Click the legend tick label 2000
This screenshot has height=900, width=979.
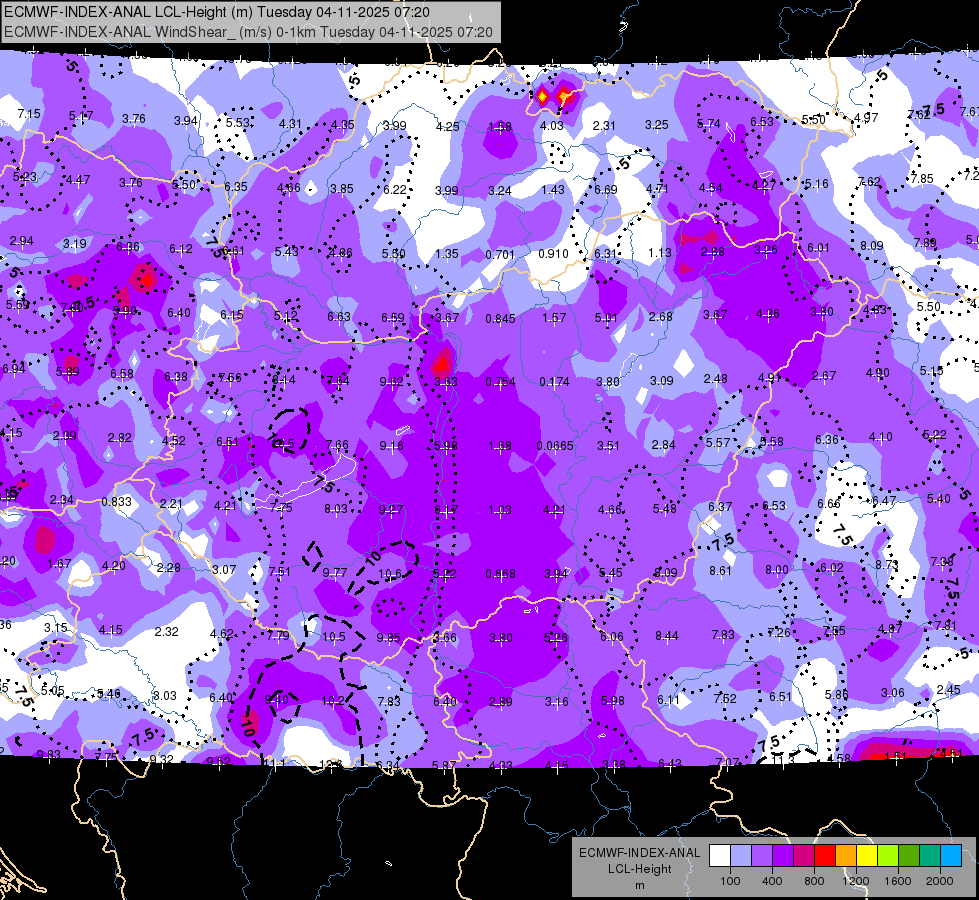coord(940,881)
